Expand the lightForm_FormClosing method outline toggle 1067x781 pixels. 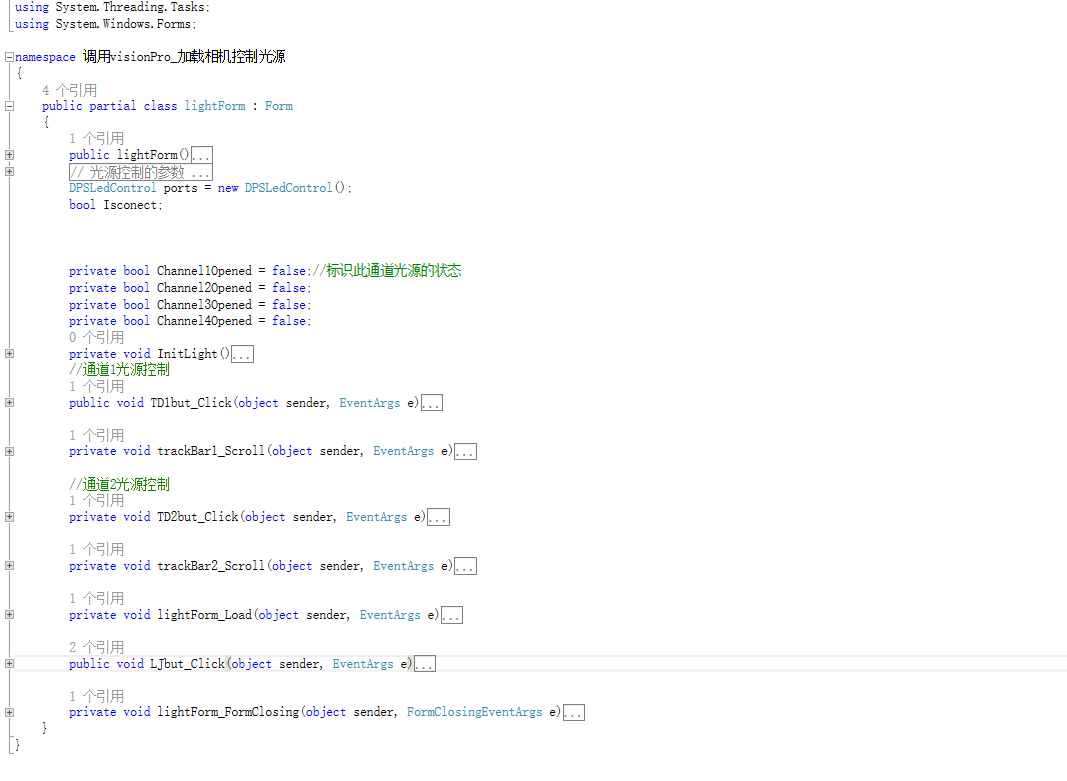10,713
